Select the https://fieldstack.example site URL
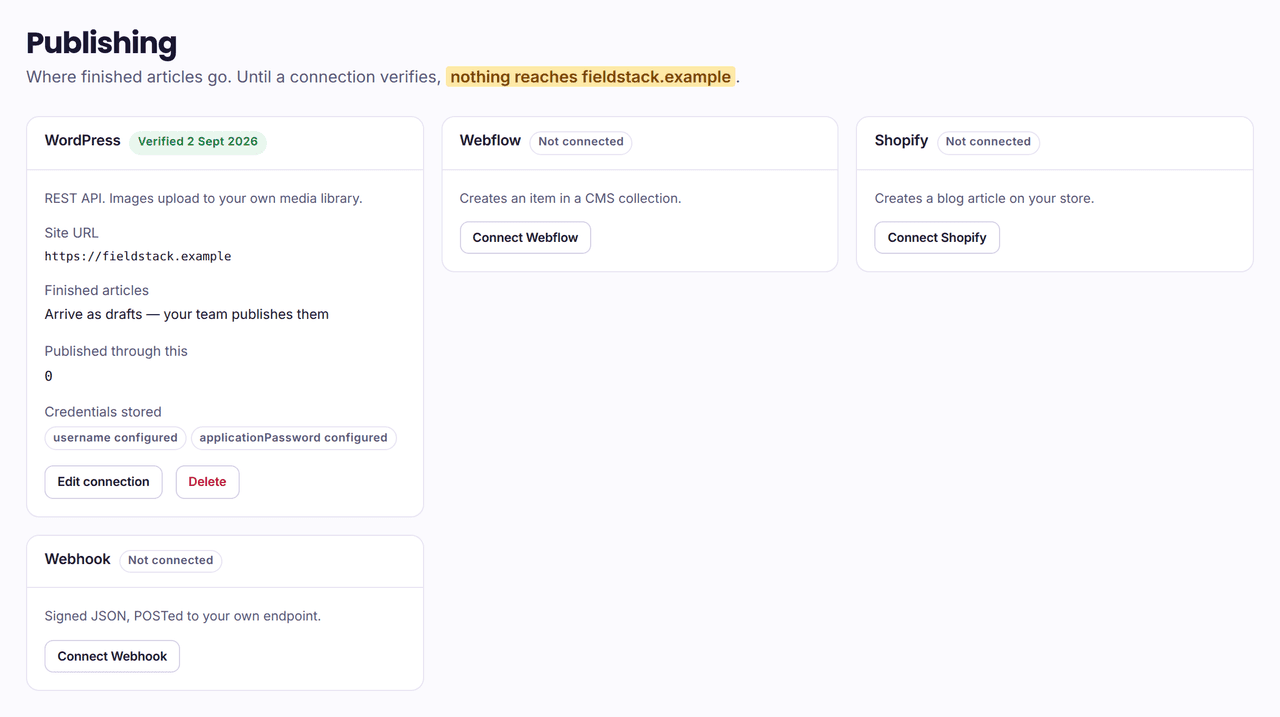The height and width of the screenshot is (717, 1280). point(138,257)
